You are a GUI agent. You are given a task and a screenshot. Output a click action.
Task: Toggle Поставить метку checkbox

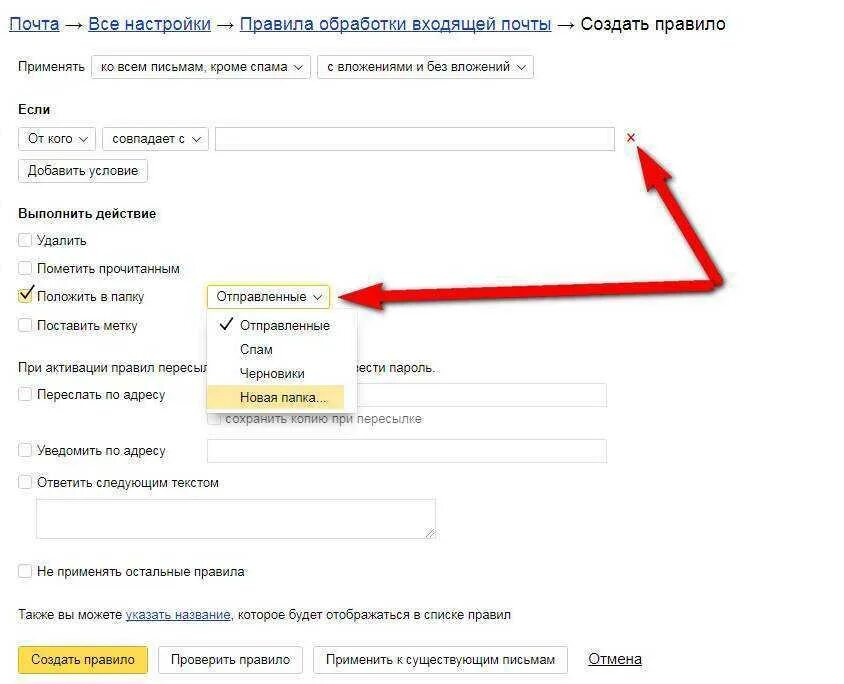(25, 325)
